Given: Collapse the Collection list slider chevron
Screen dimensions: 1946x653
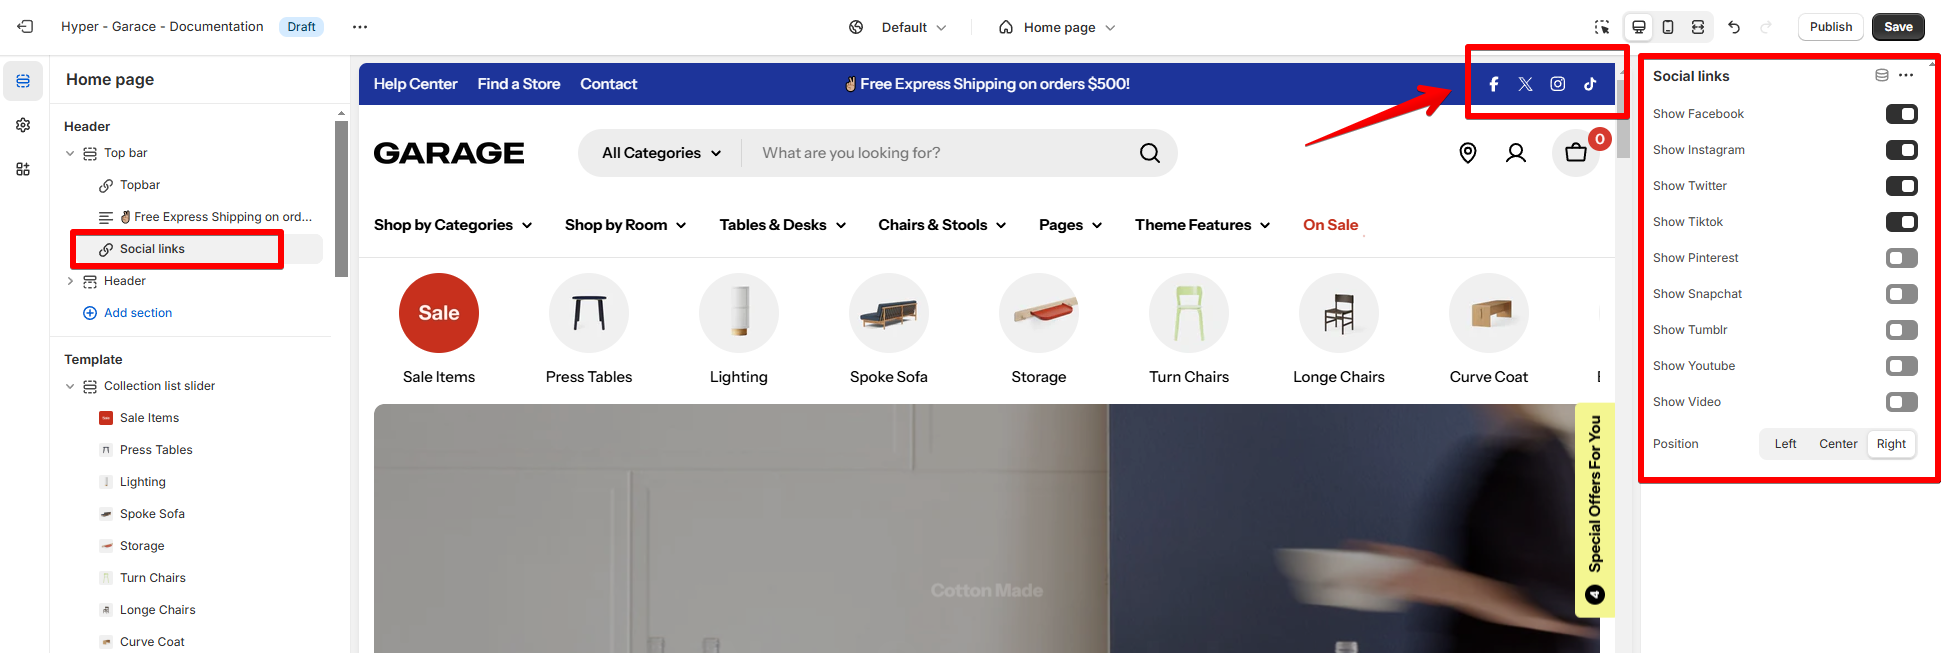Looking at the screenshot, I should [x=70, y=386].
